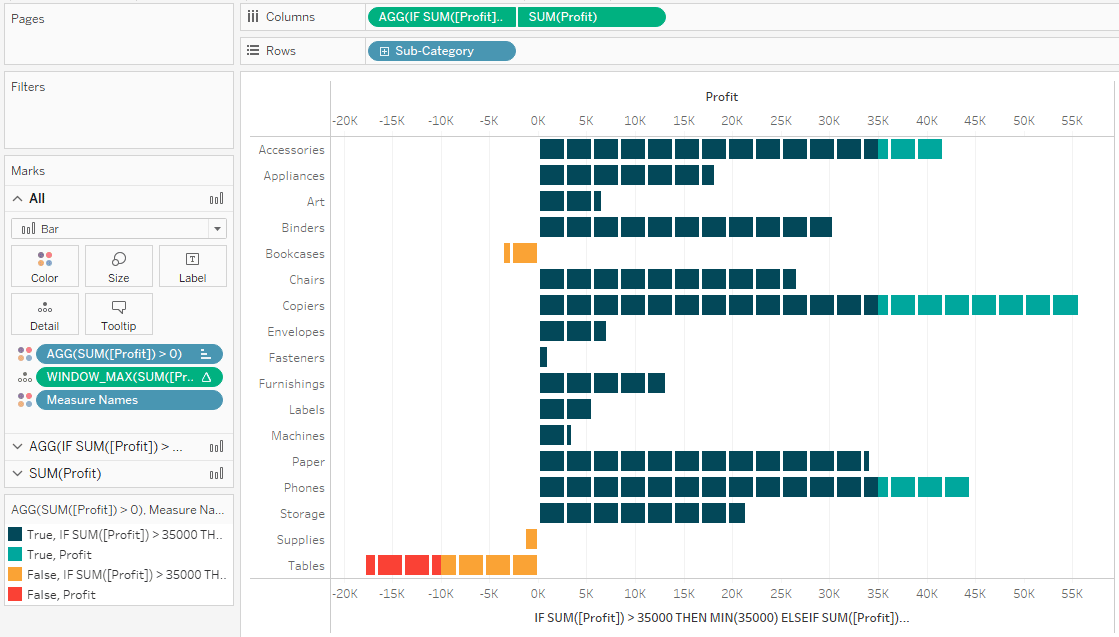Expand the AGG(IF SUM([Profit]) marks section
1119x637 pixels.
[x=17, y=447]
